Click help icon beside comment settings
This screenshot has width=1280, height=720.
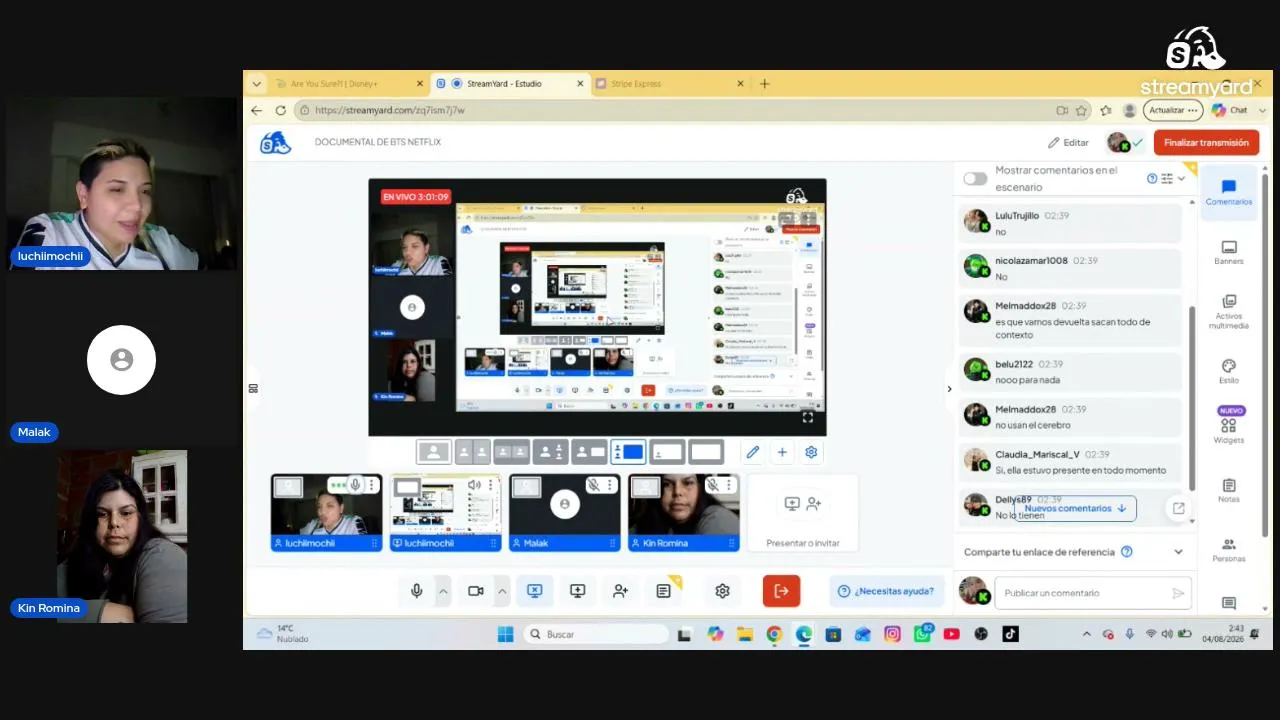coord(1152,179)
